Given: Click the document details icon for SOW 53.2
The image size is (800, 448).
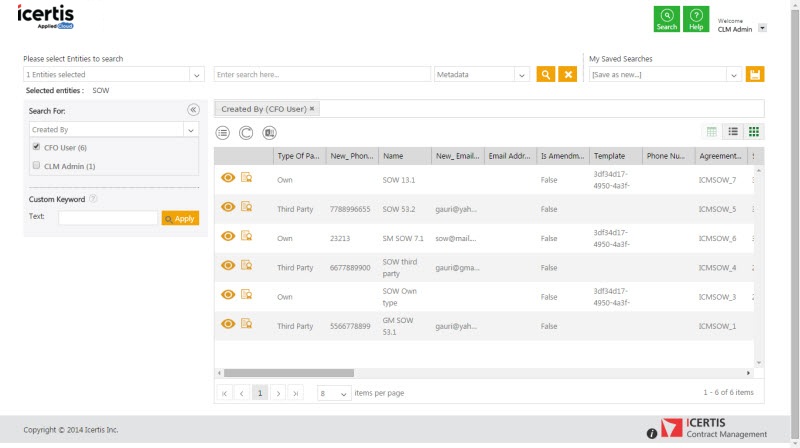Looking at the screenshot, I should [246, 207].
